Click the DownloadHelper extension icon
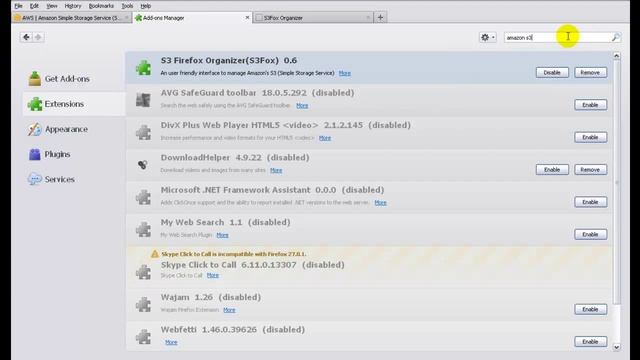This screenshot has height=360, width=640. pyautogui.click(x=142, y=164)
